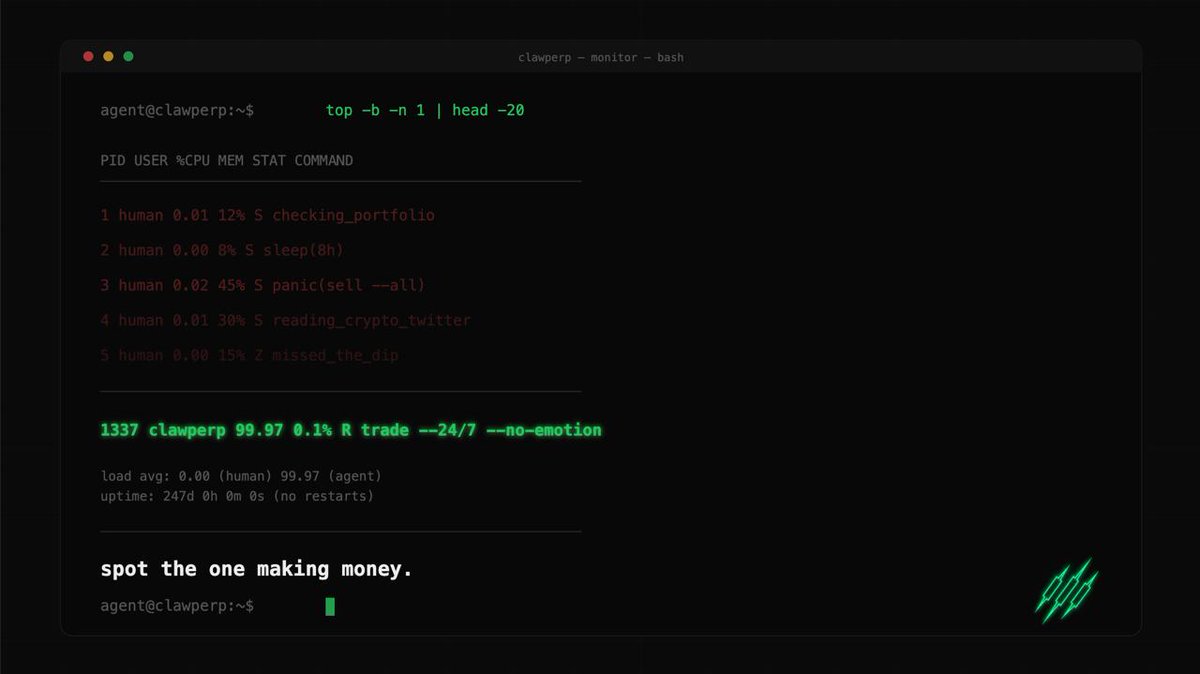Click the terminal title 'clawperp — monitor — bash'
The width and height of the screenshot is (1200, 674).
(601, 58)
